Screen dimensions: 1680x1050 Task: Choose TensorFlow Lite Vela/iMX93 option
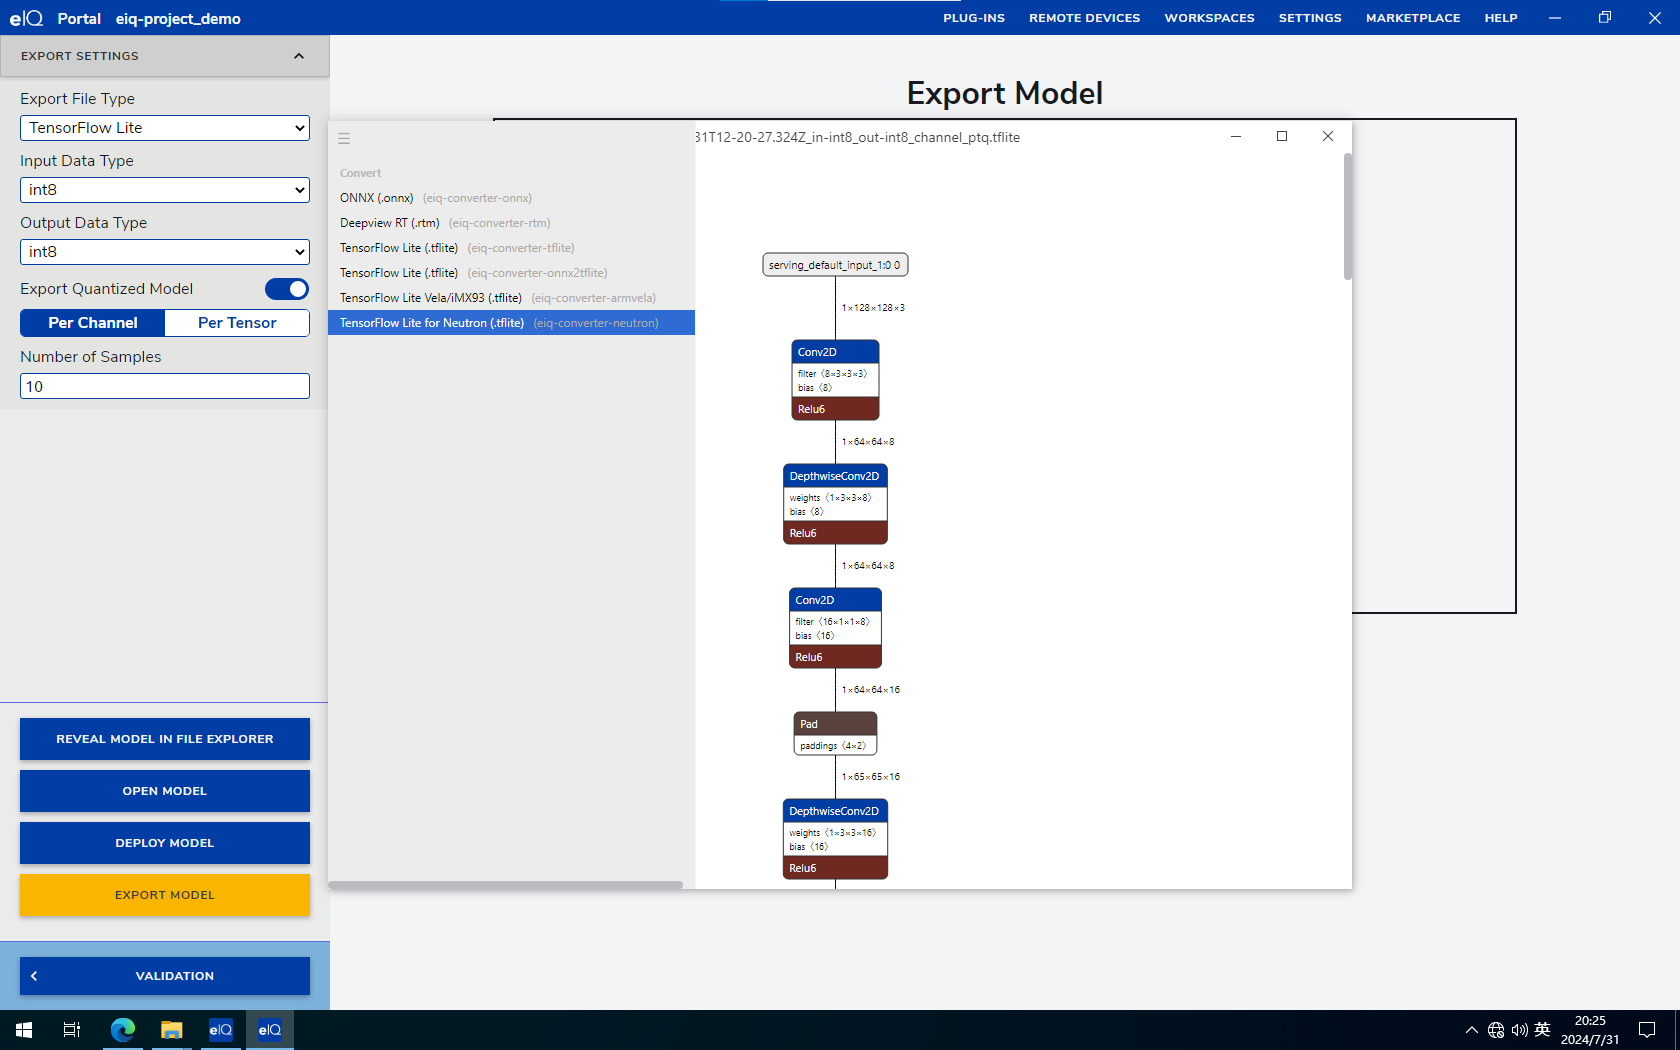pos(511,298)
